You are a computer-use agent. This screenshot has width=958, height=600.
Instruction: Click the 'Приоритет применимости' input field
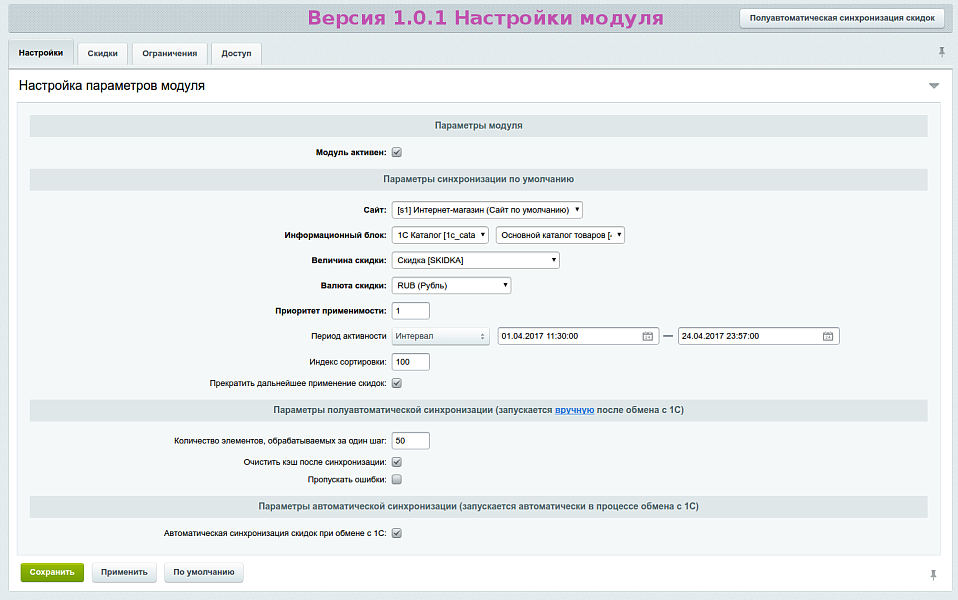point(410,310)
